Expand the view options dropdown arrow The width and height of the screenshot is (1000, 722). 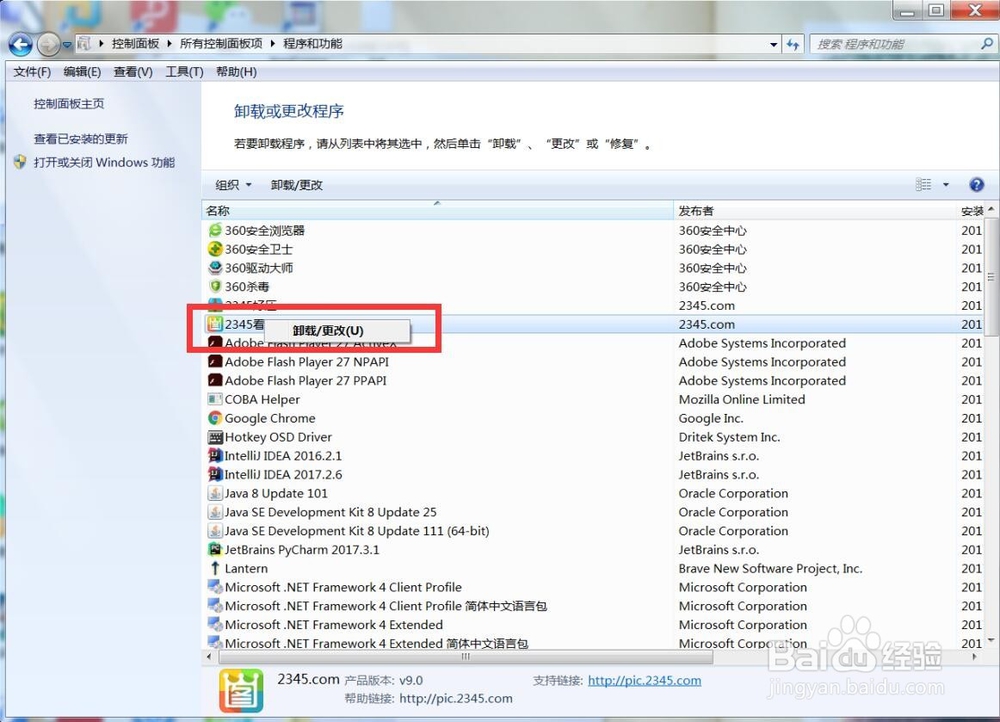946,185
